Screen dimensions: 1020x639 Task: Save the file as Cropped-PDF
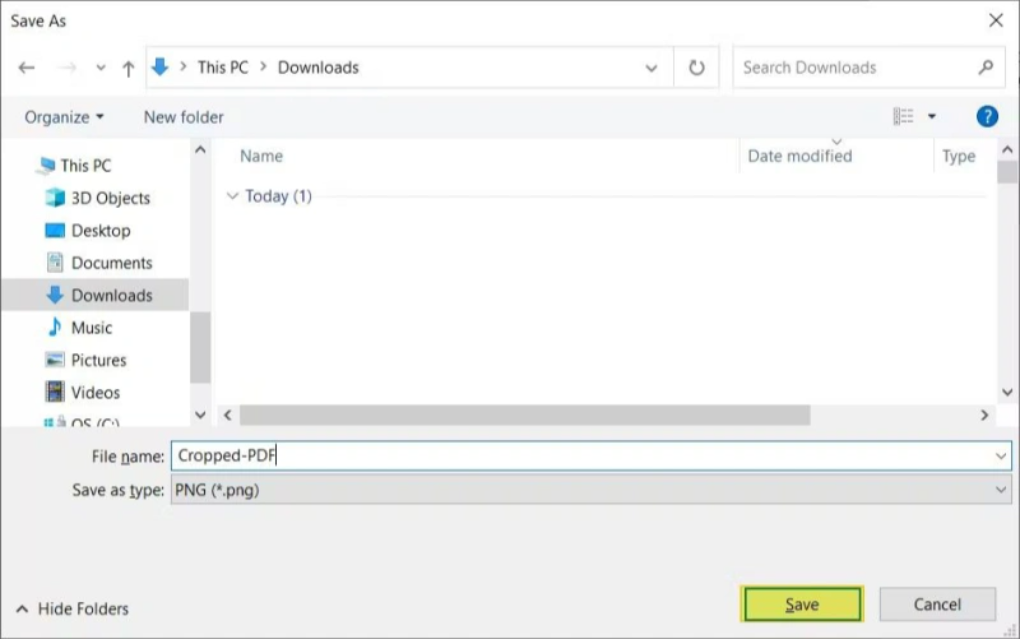[x=801, y=604]
